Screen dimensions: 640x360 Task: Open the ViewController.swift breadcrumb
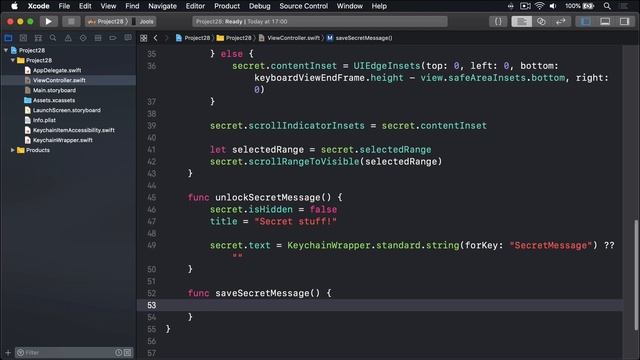289,38
